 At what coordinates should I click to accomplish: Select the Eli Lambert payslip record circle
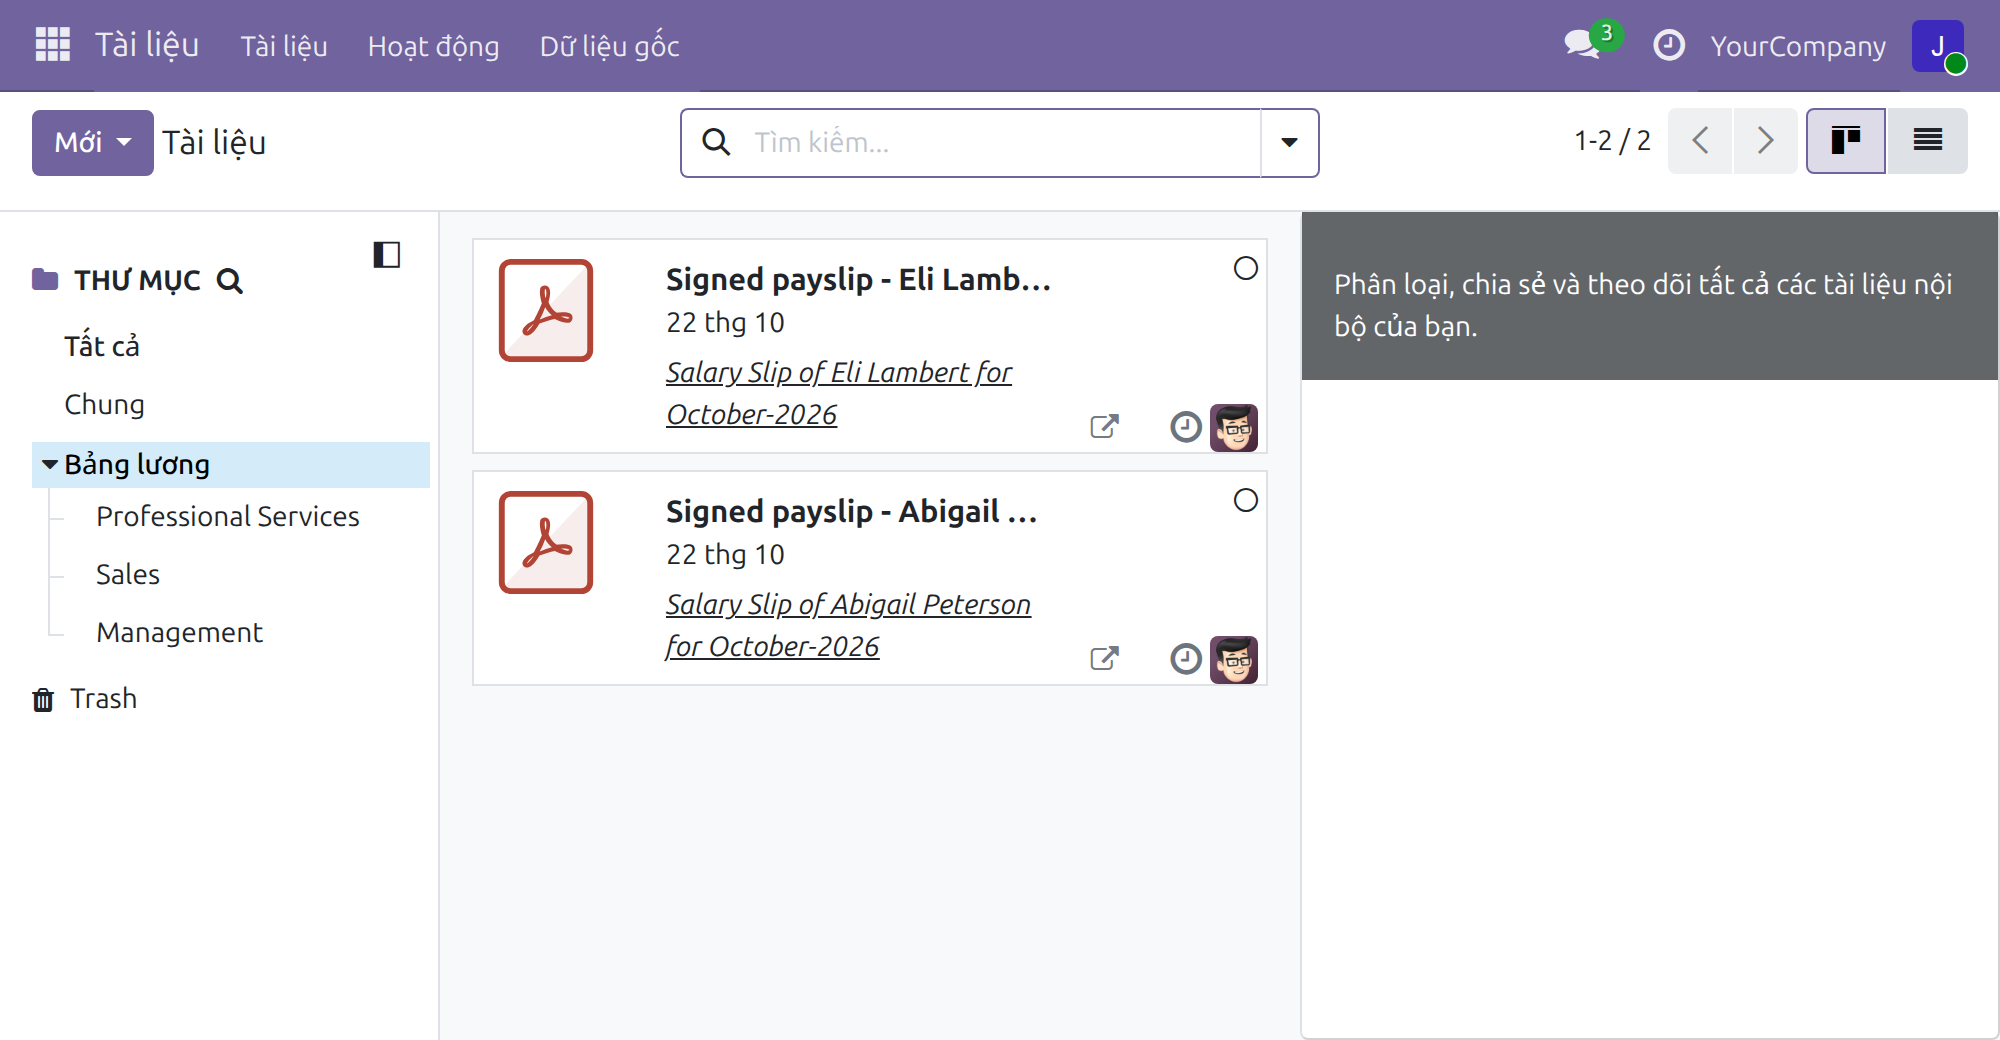pos(1246,268)
